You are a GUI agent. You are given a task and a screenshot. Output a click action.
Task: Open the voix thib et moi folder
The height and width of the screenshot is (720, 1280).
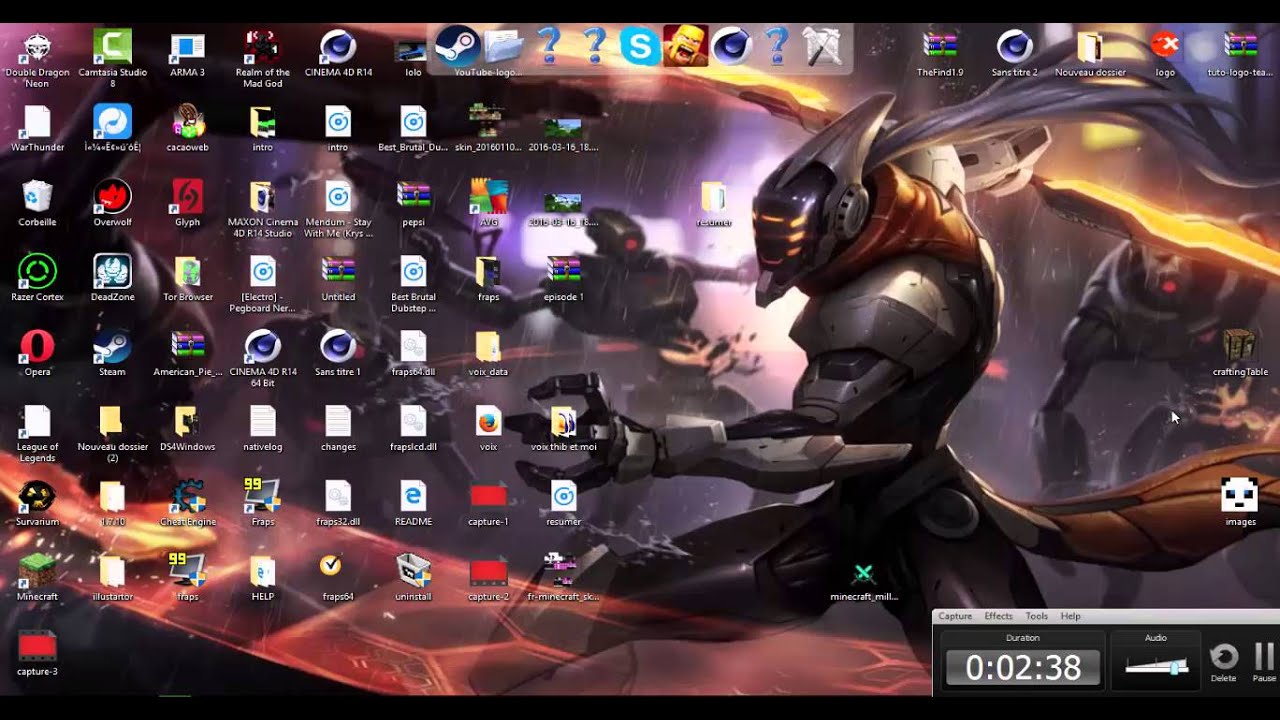click(x=563, y=422)
